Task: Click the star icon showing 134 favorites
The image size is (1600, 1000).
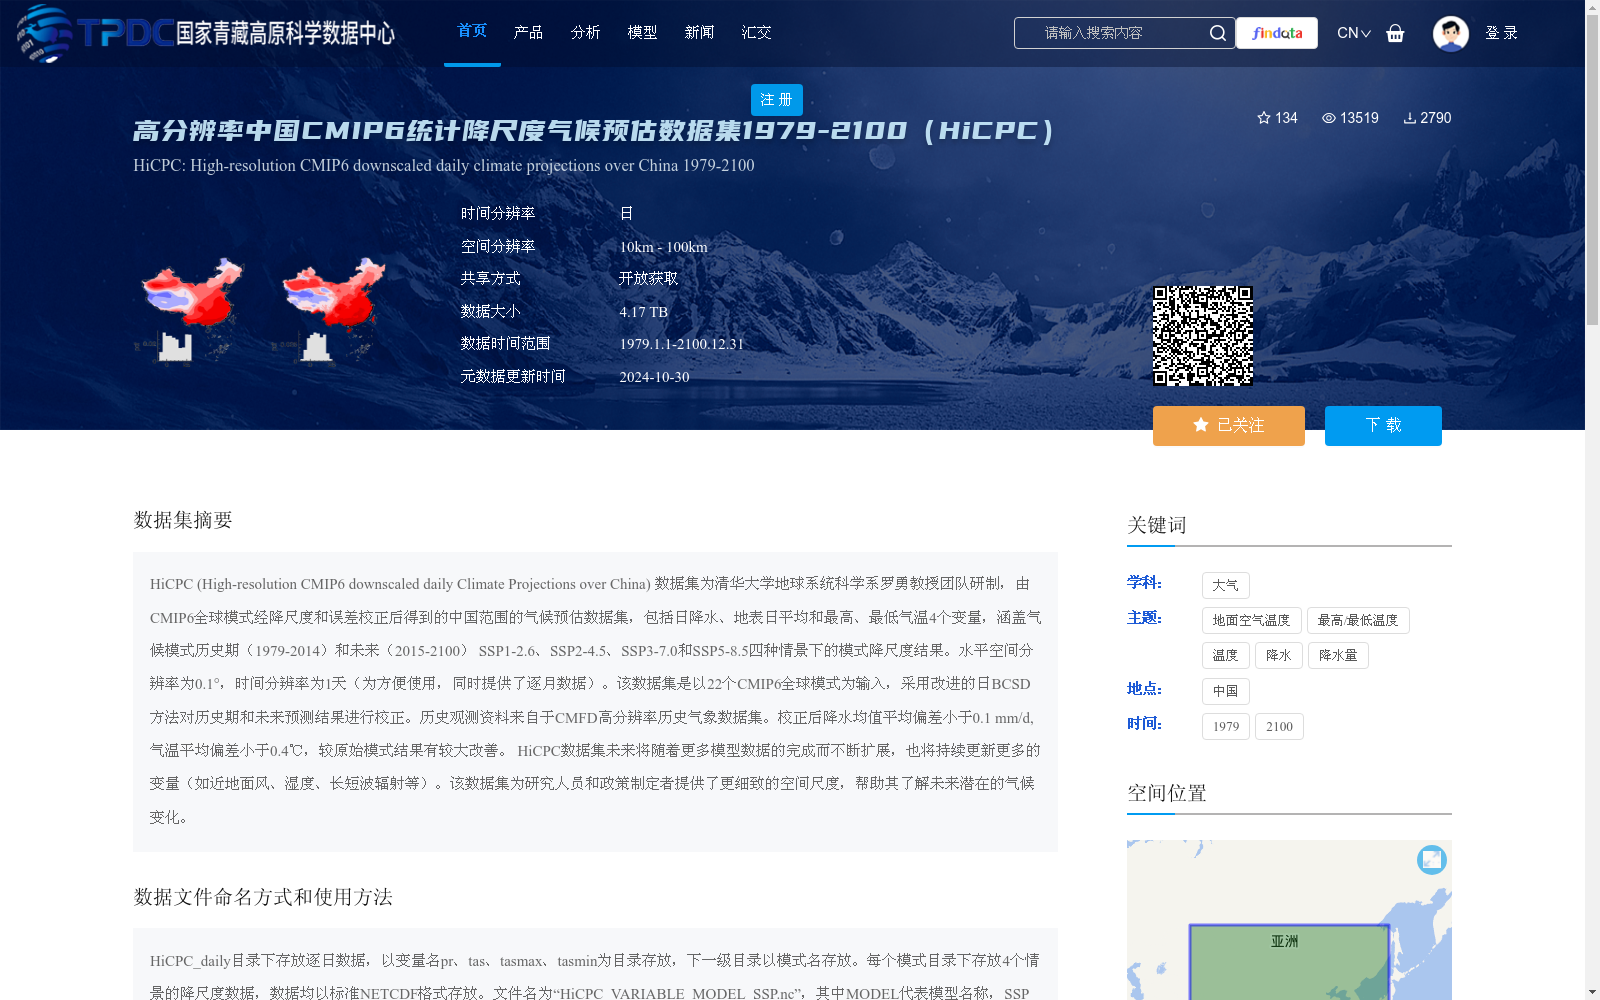Action: tap(1265, 118)
